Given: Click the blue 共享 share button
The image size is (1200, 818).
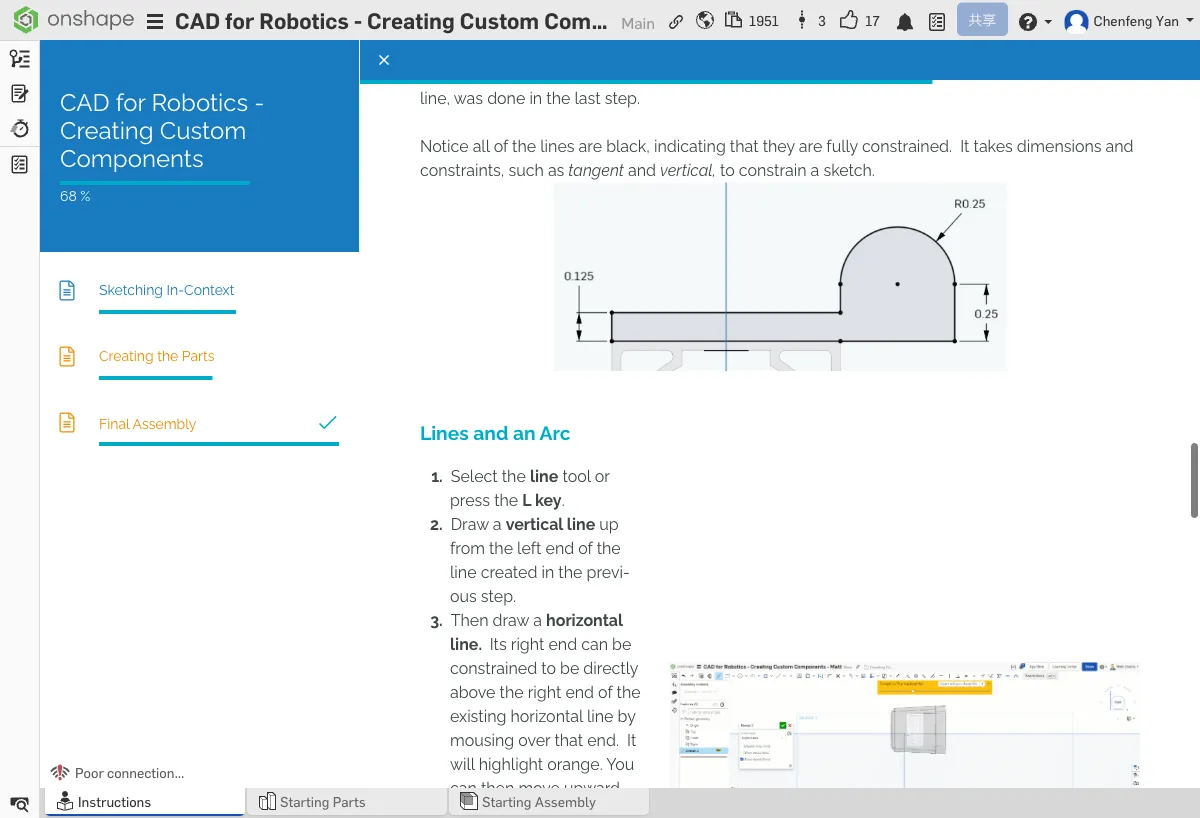Looking at the screenshot, I should tap(981, 20).
